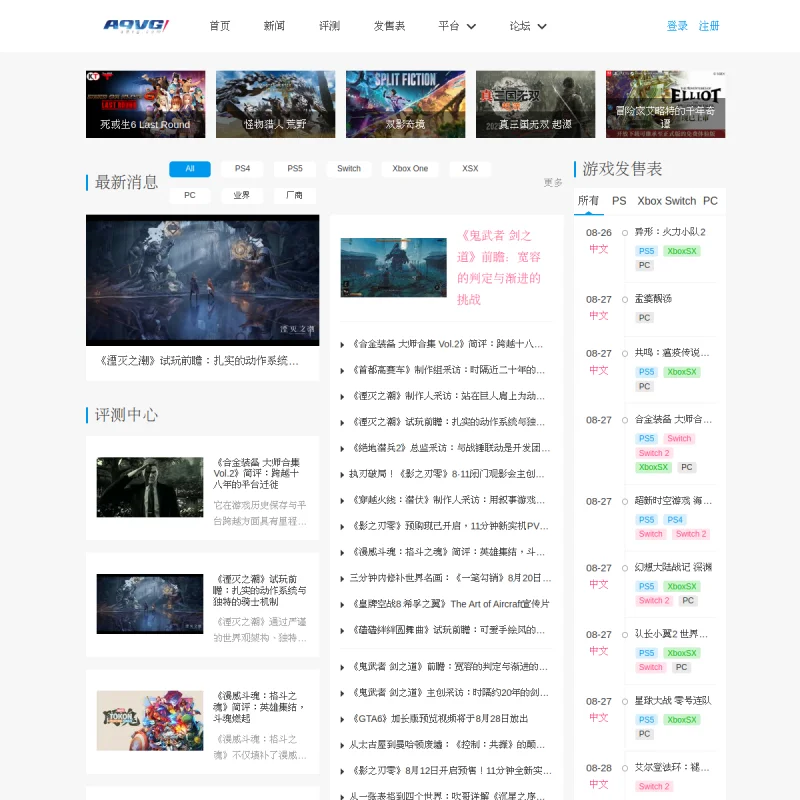Open the 鬼武者 剑之道 preview thumbnail

(x=393, y=267)
